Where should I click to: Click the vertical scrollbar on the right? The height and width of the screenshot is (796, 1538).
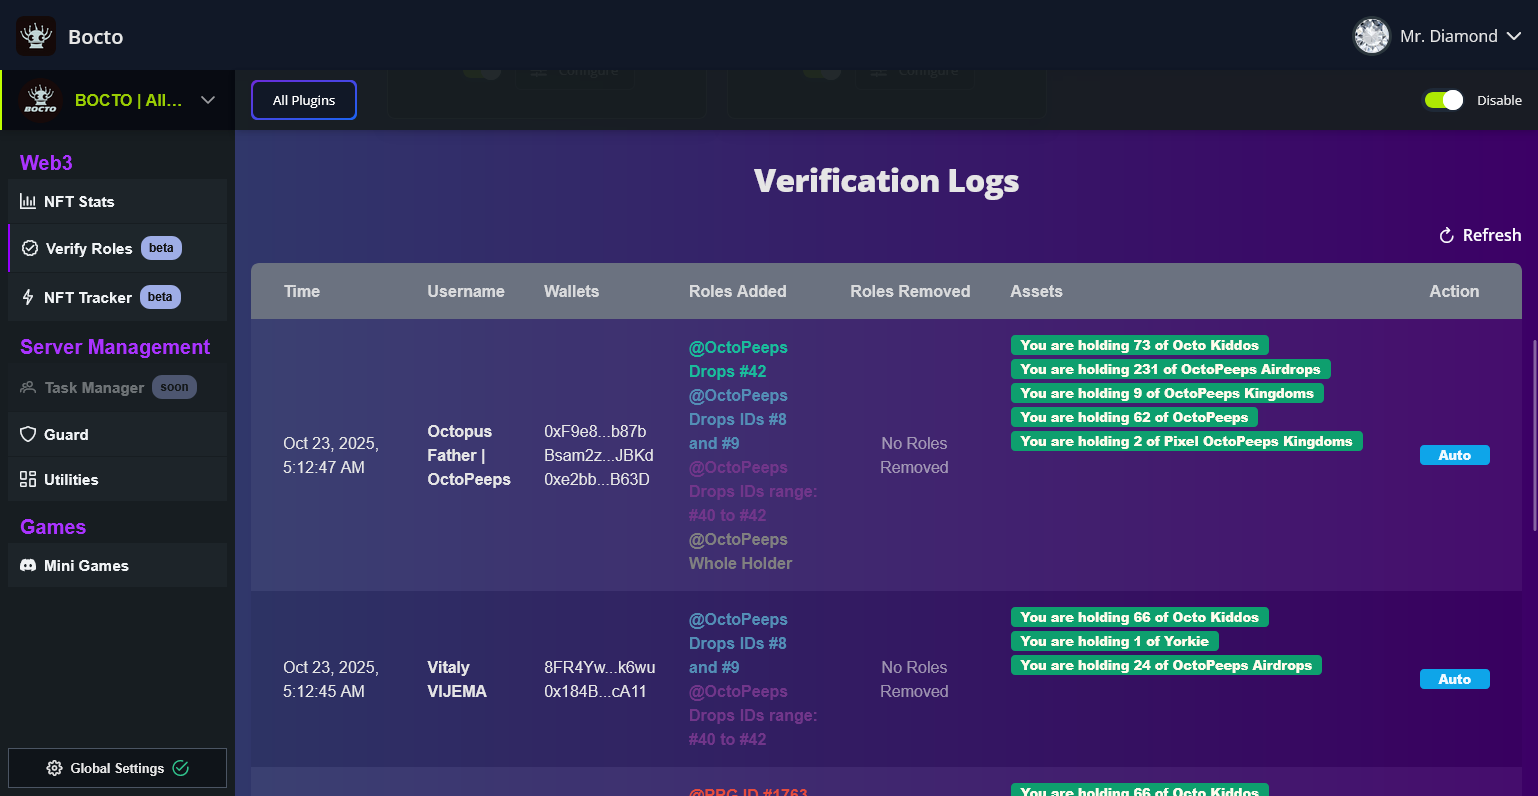click(1534, 430)
